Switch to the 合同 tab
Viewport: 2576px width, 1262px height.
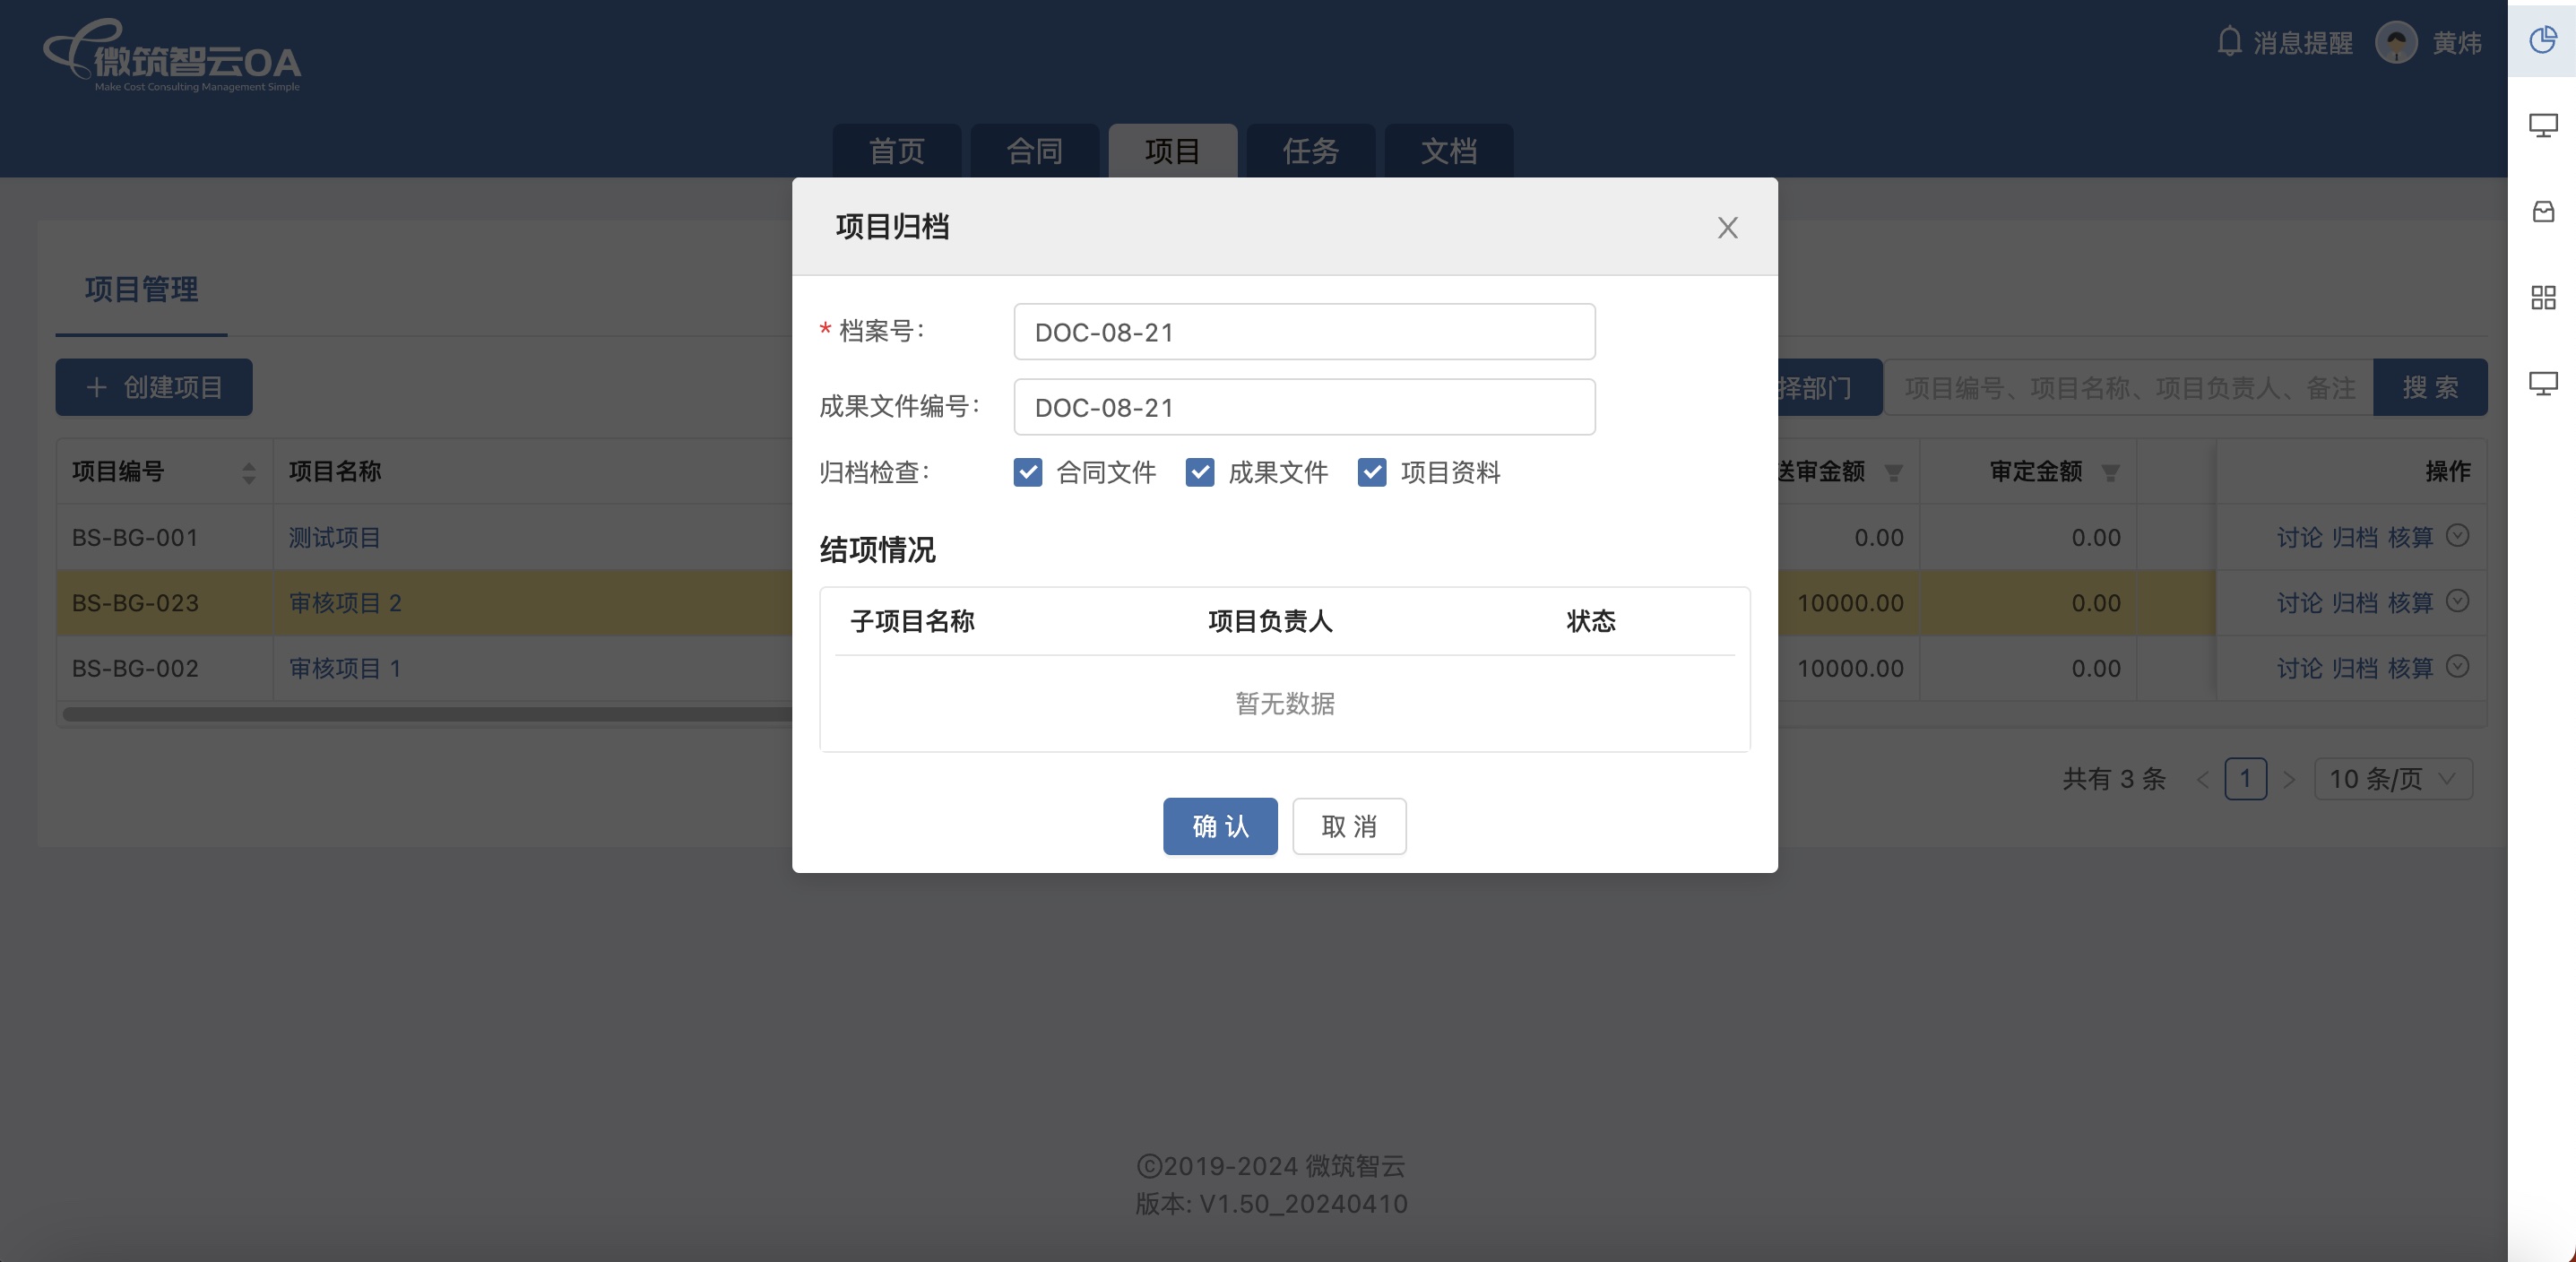pos(1034,151)
